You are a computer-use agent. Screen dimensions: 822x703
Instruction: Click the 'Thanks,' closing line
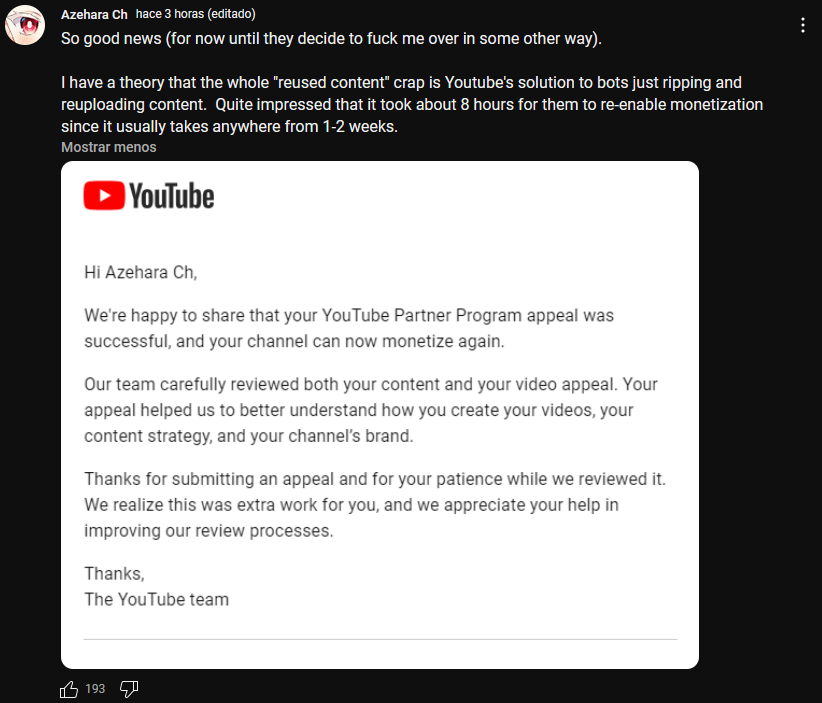[x=114, y=574]
